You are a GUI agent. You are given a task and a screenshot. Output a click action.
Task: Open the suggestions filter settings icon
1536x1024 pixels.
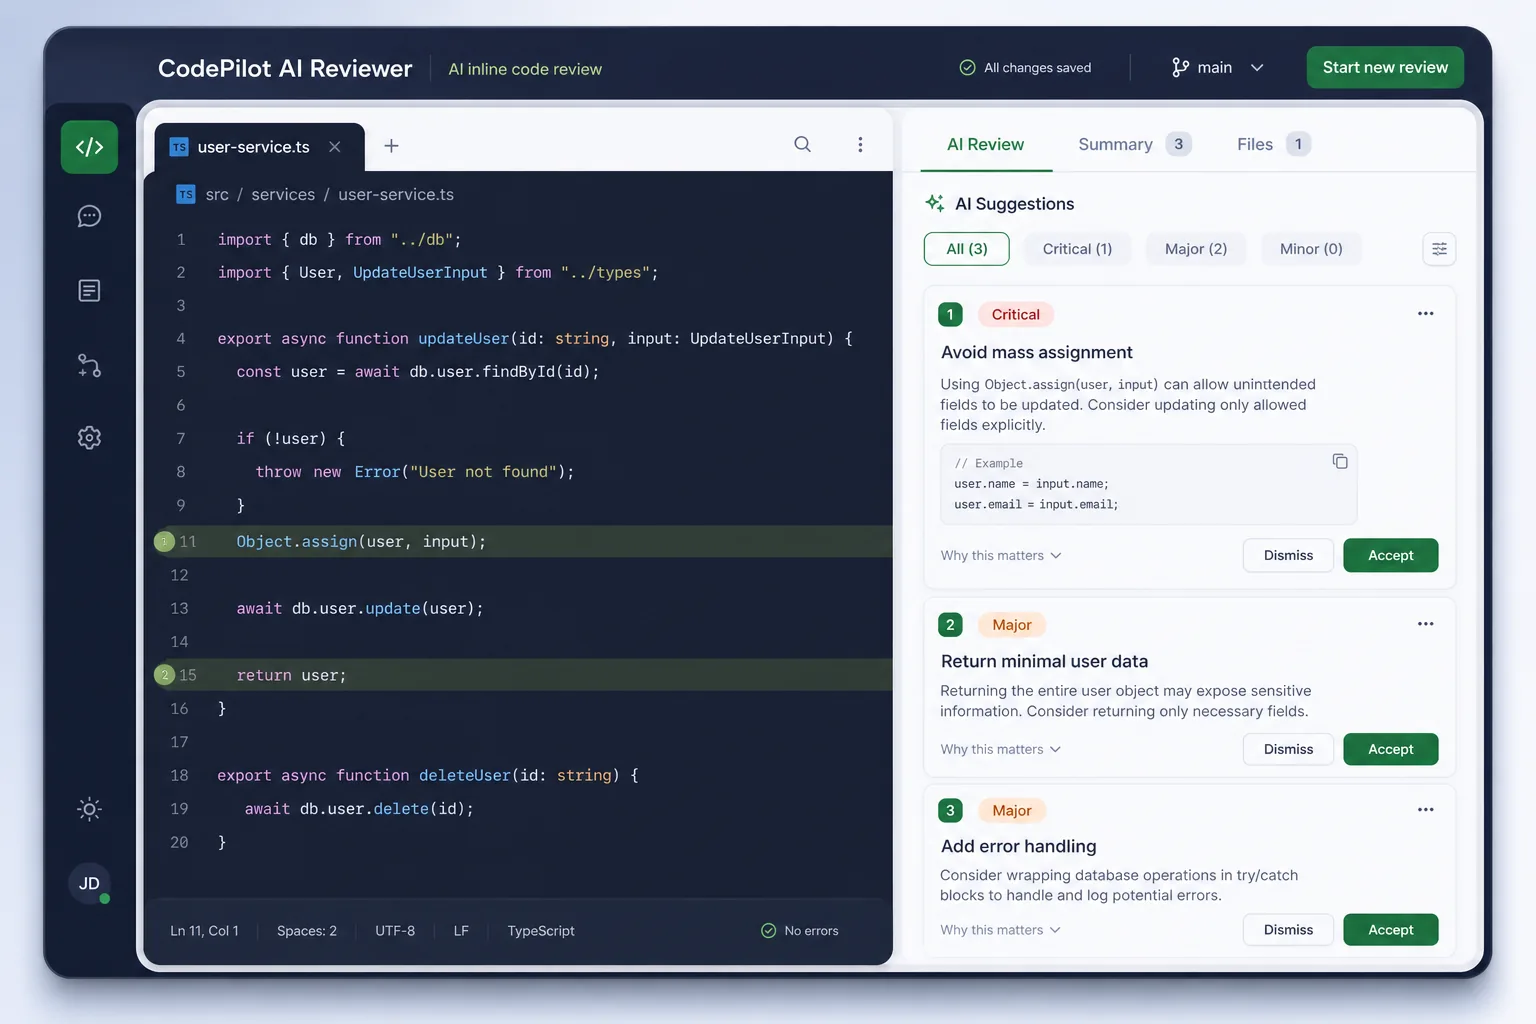[1439, 249]
